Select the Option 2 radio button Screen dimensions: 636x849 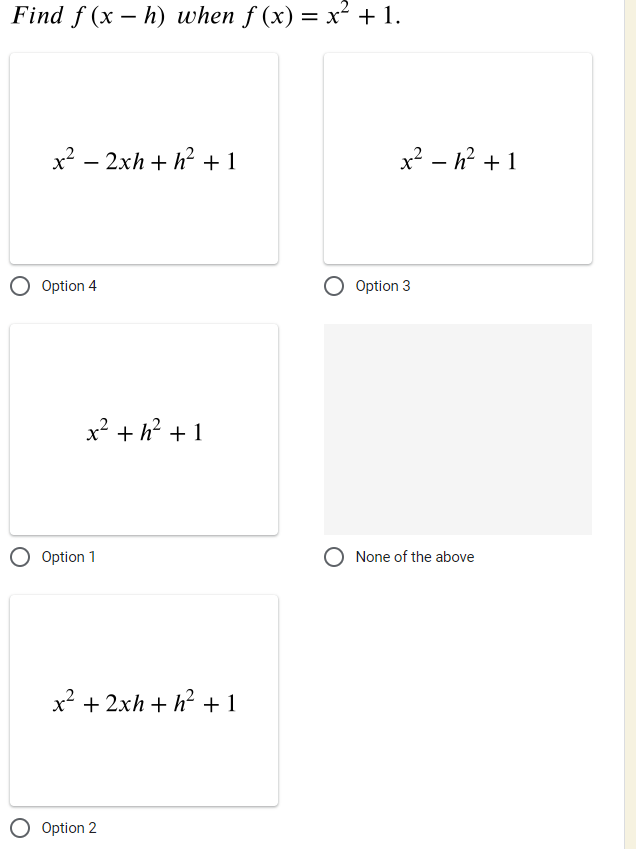(19, 828)
